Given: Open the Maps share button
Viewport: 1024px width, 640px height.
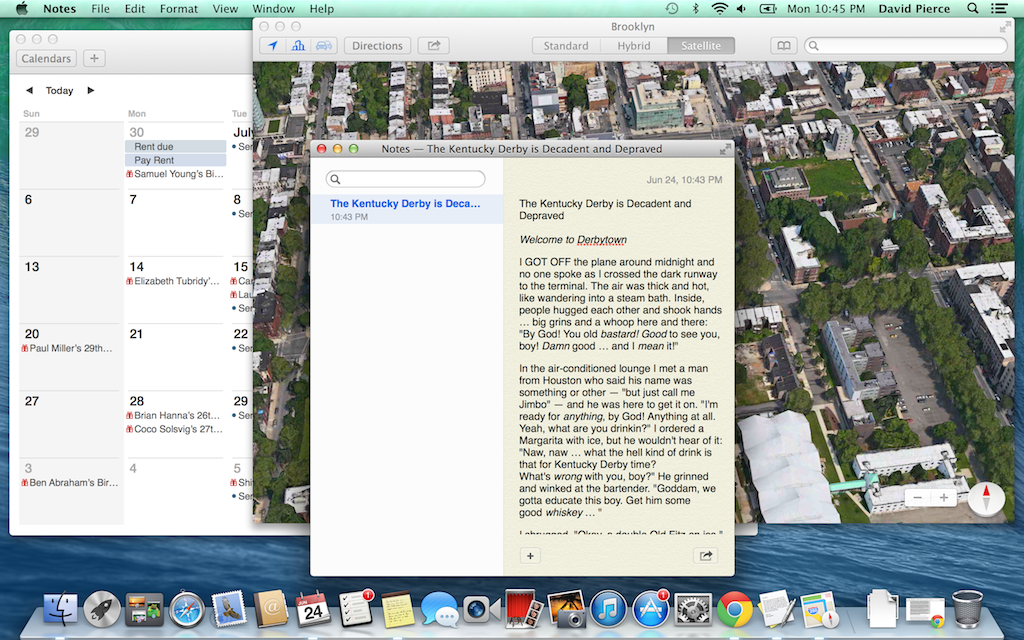Looking at the screenshot, I should [x=434, y=46].
